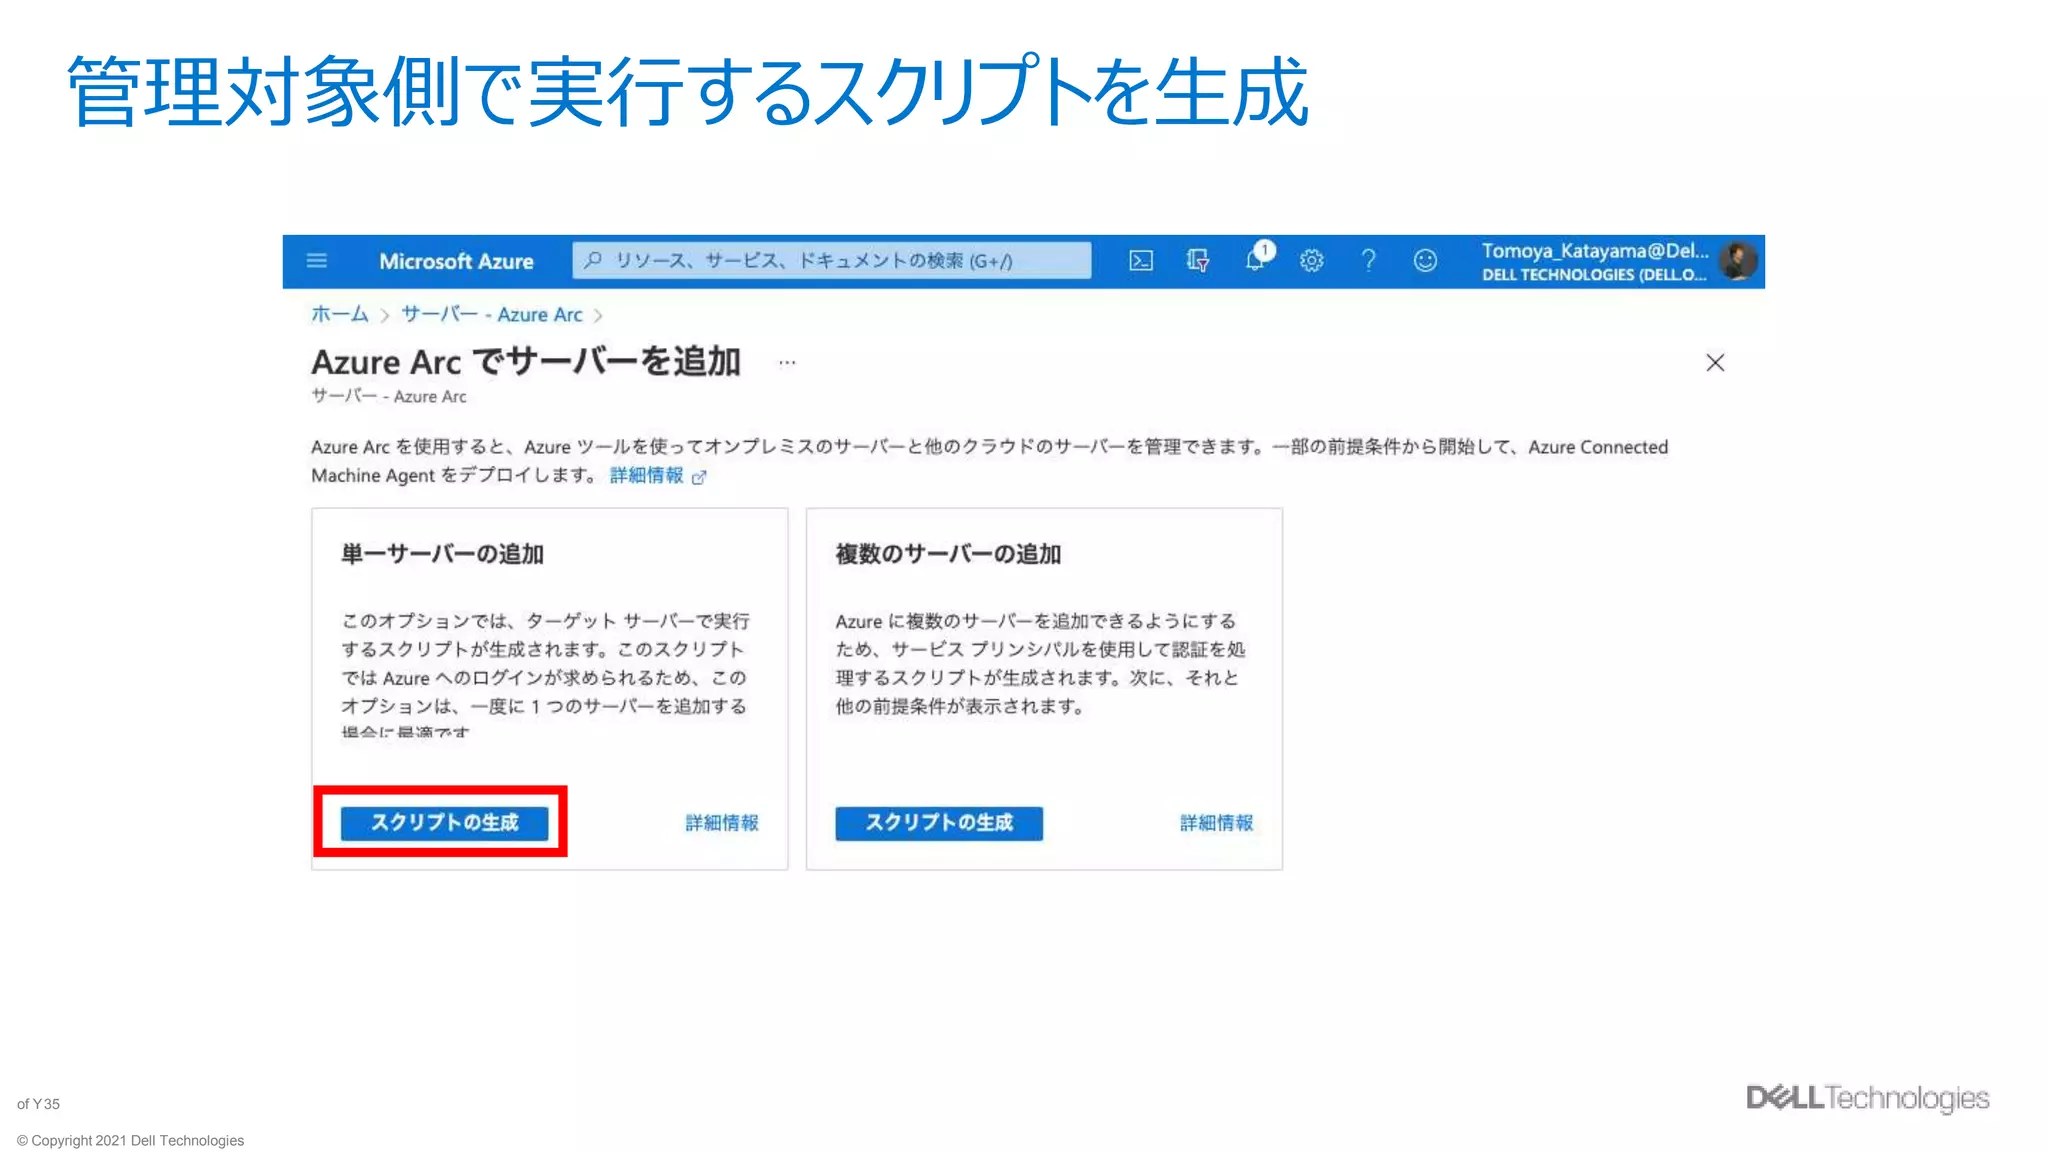Go to ホーム breadcrumb link
2048x1152 pixels.
tap(340, 314)
